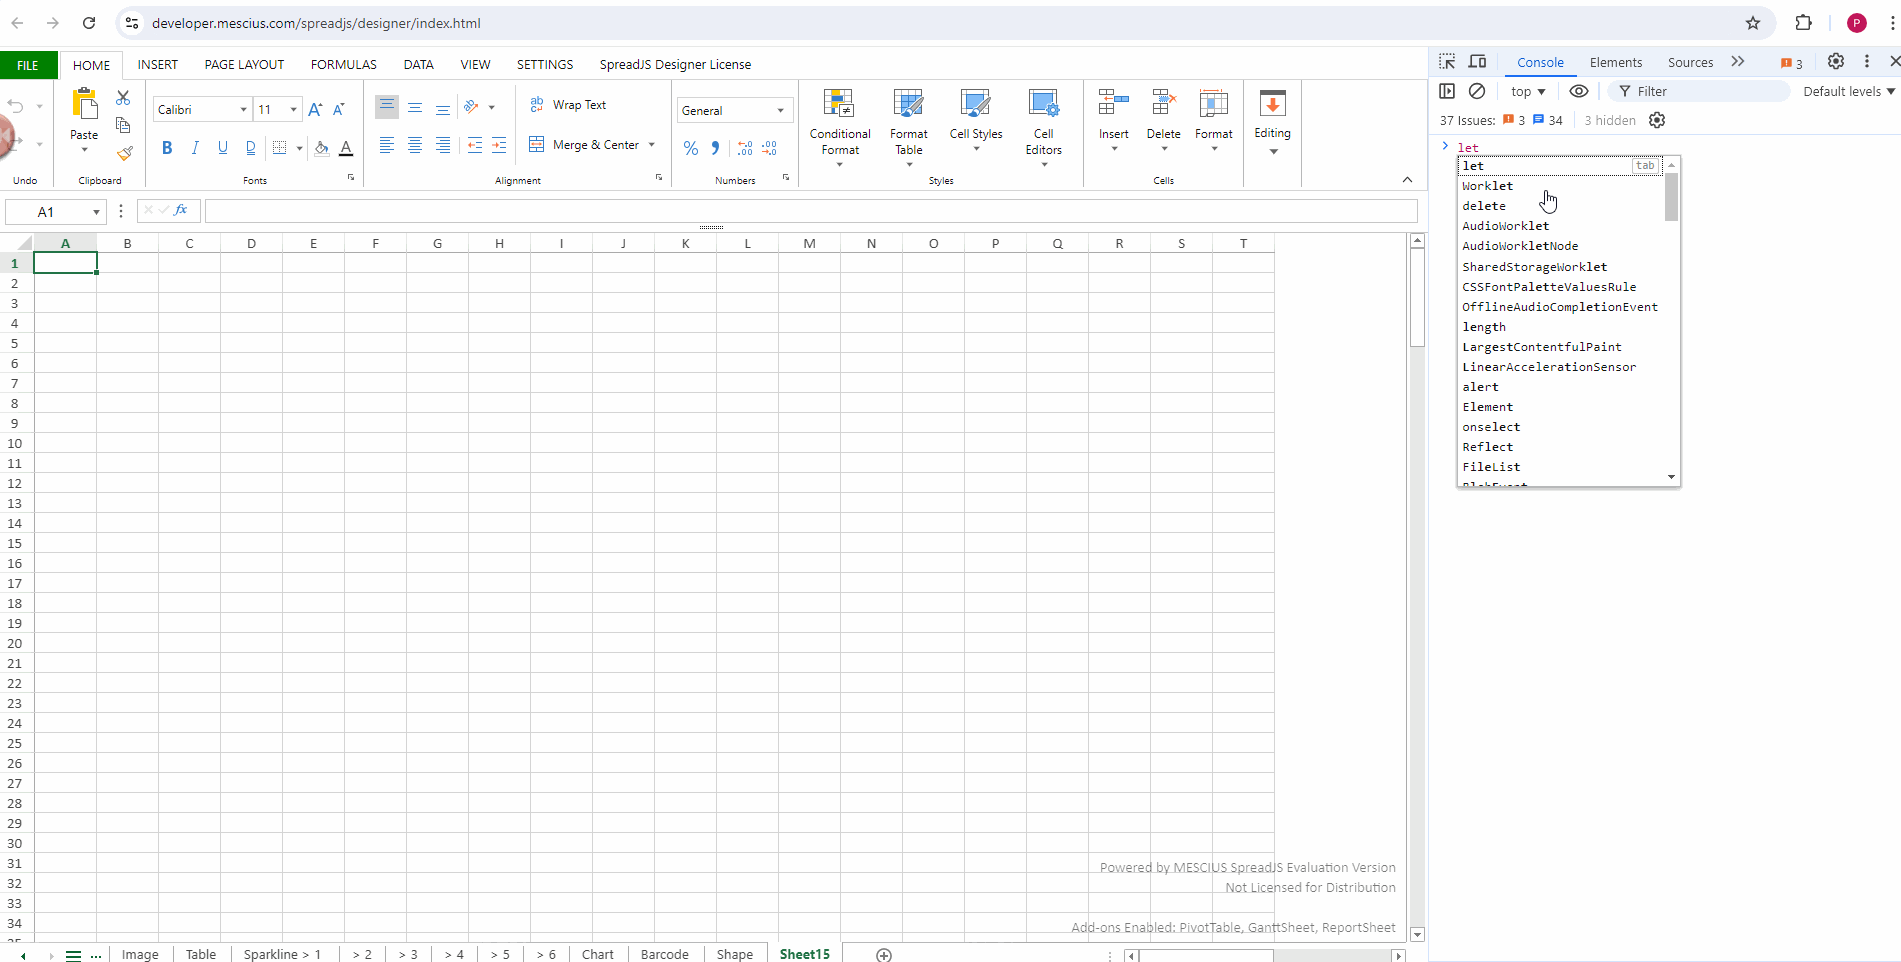Screen dimensions: 1901x962
Task: Align cell text to the right
Action: tap(443, 146)
